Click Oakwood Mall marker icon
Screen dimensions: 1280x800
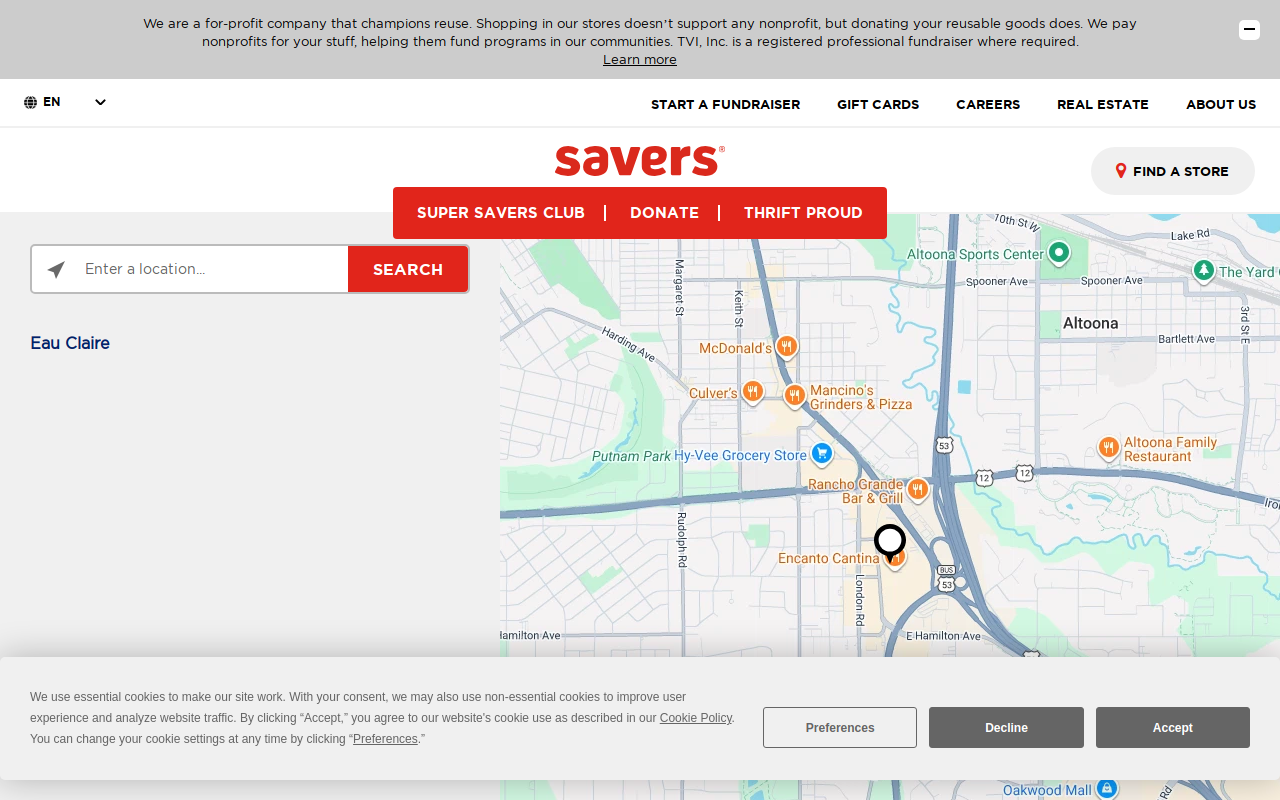click(1107, 788)
